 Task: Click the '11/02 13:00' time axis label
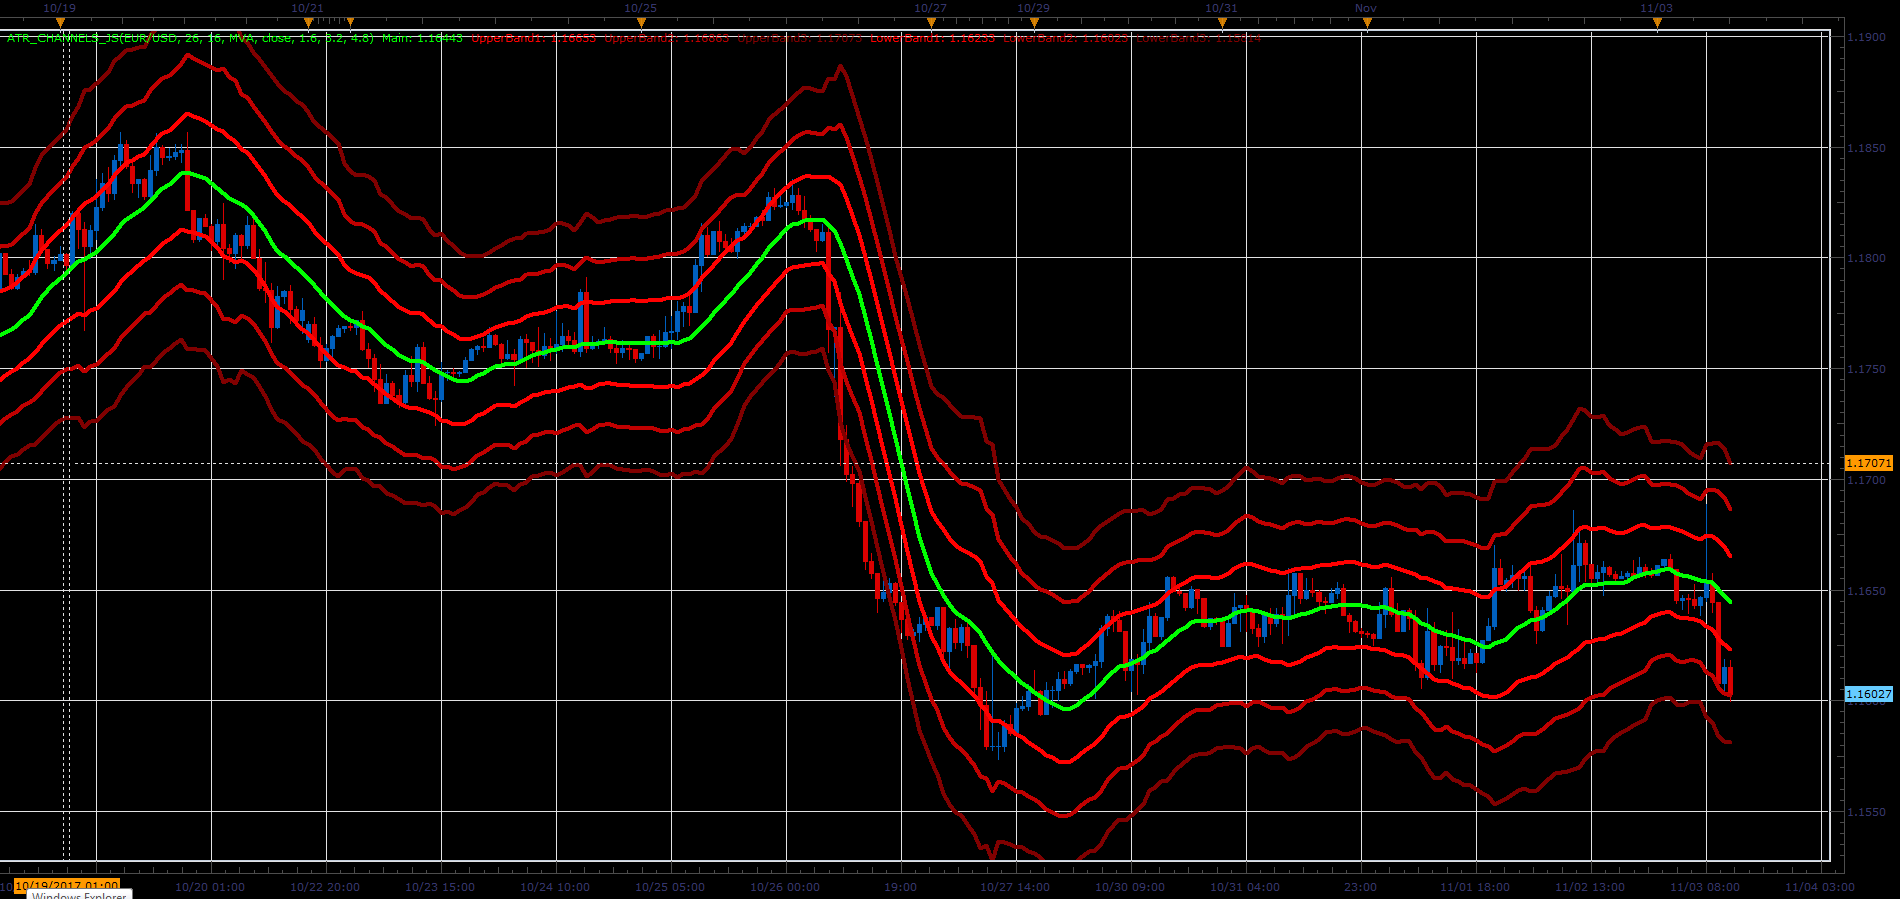1590,887
